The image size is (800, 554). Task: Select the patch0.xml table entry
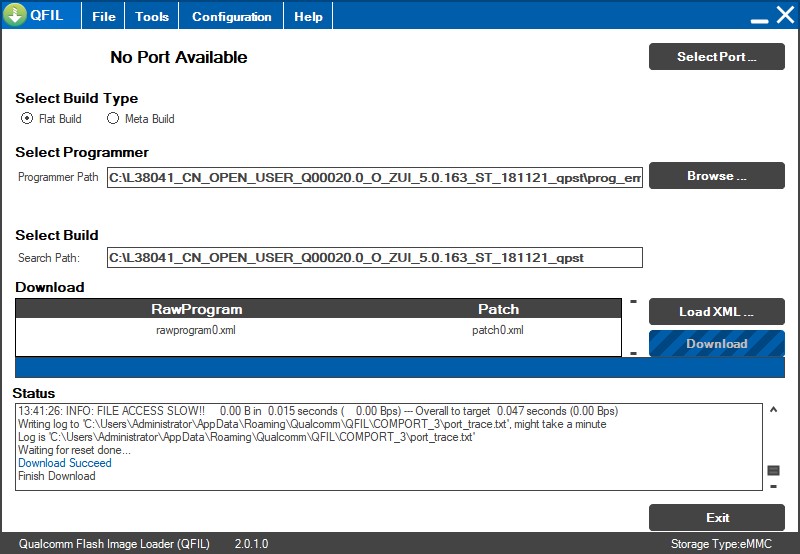[x=497, y=330]
